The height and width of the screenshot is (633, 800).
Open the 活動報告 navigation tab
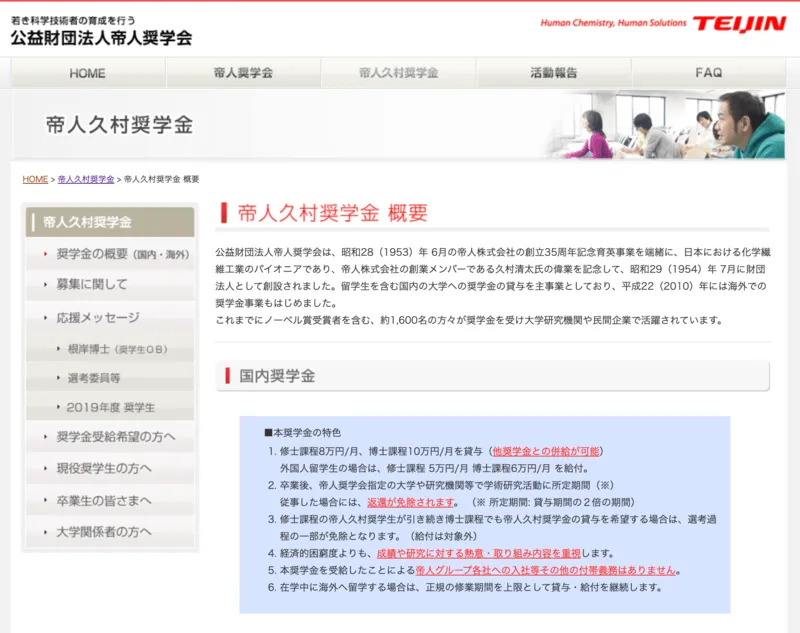pos(553,73)
